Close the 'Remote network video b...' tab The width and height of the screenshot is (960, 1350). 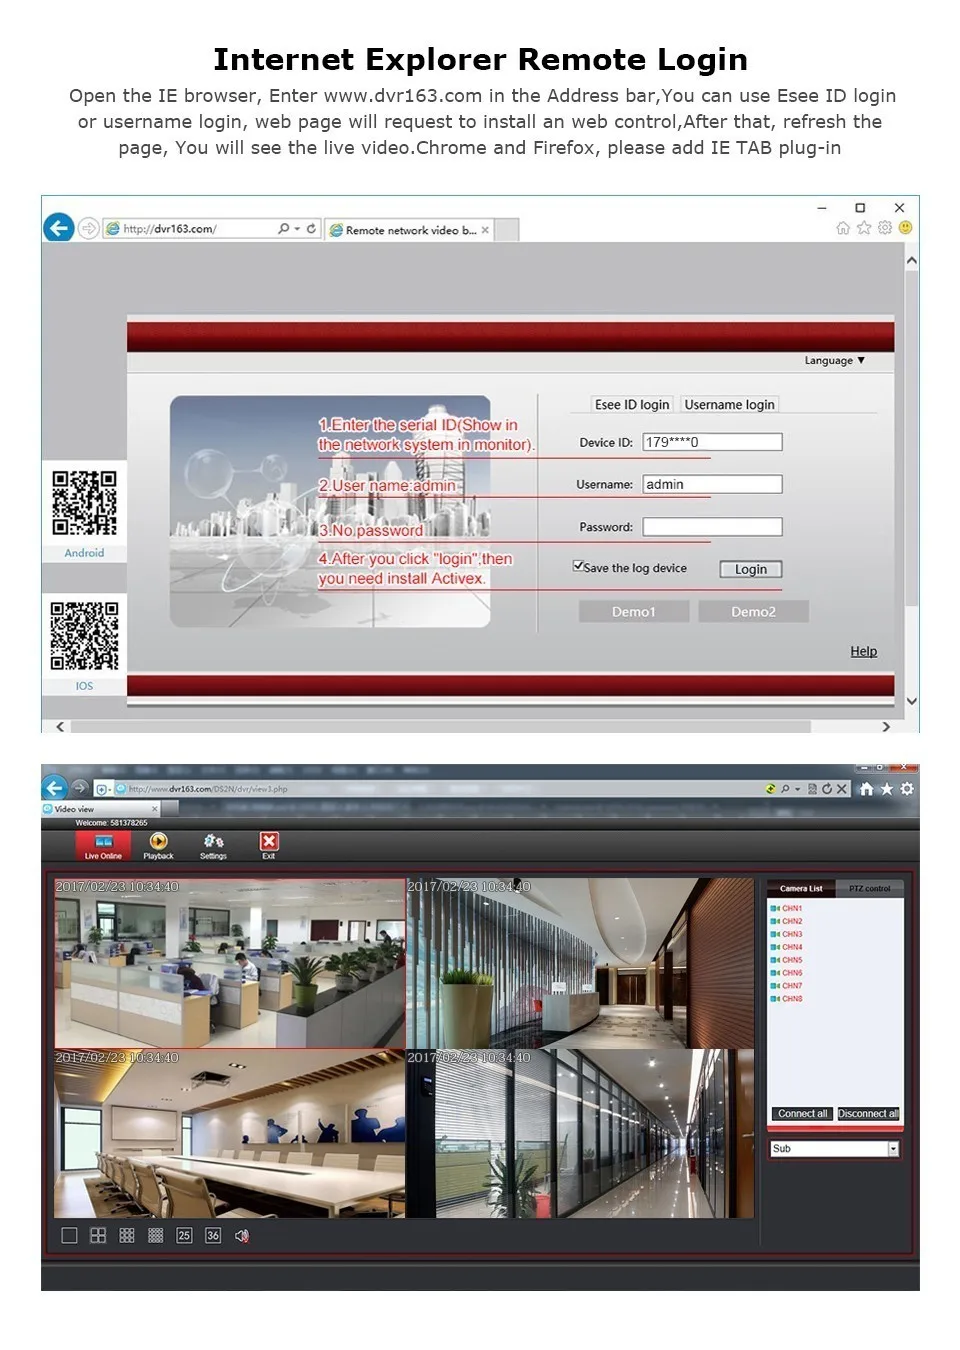[486, 230]
